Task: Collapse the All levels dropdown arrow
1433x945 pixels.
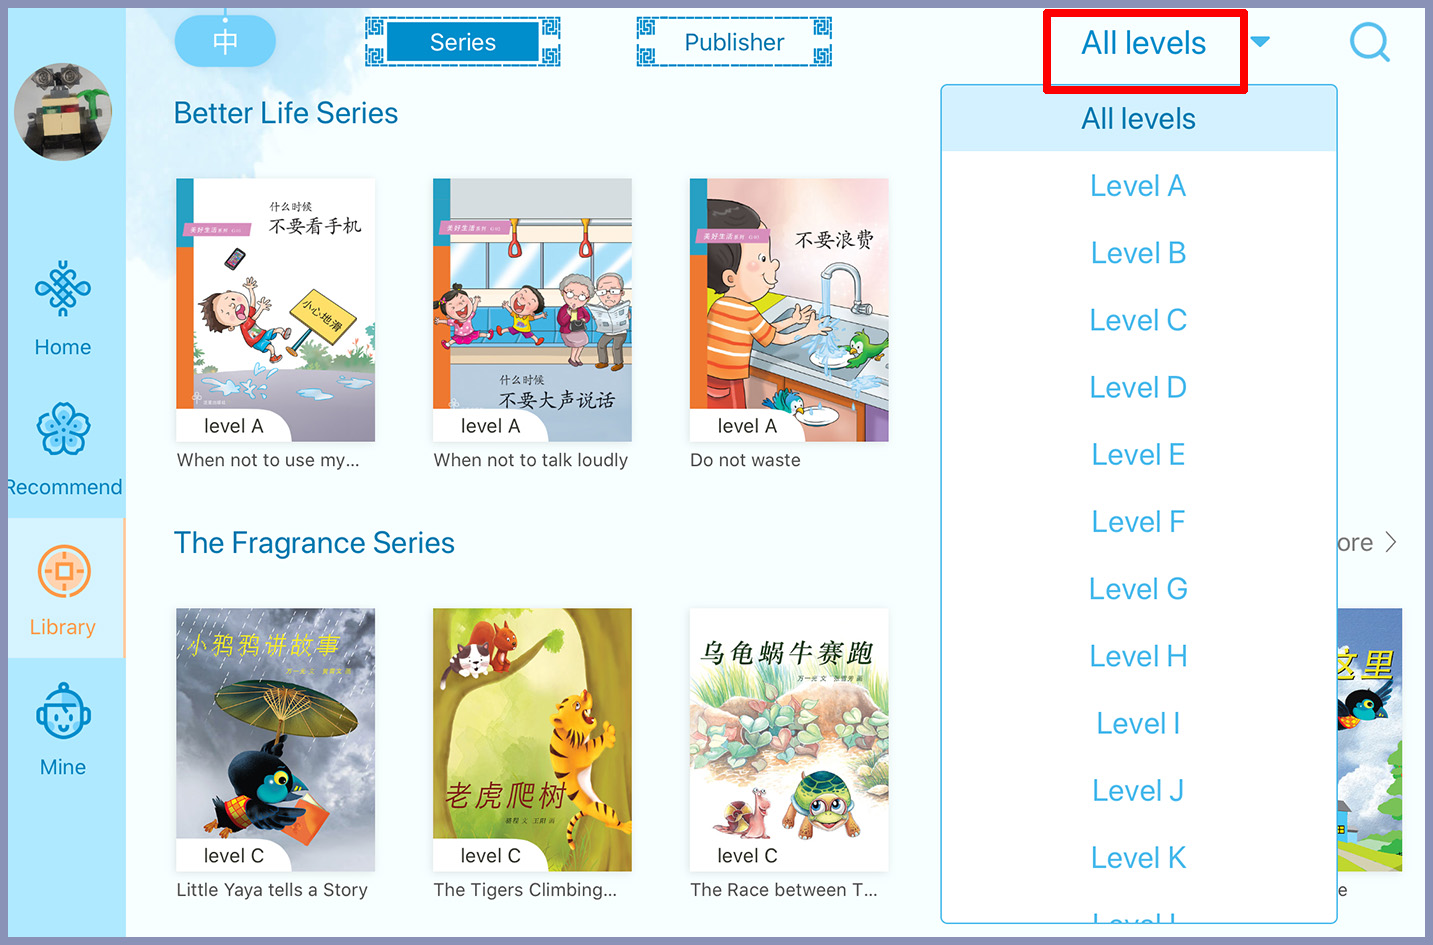Action: [1260, 42]
